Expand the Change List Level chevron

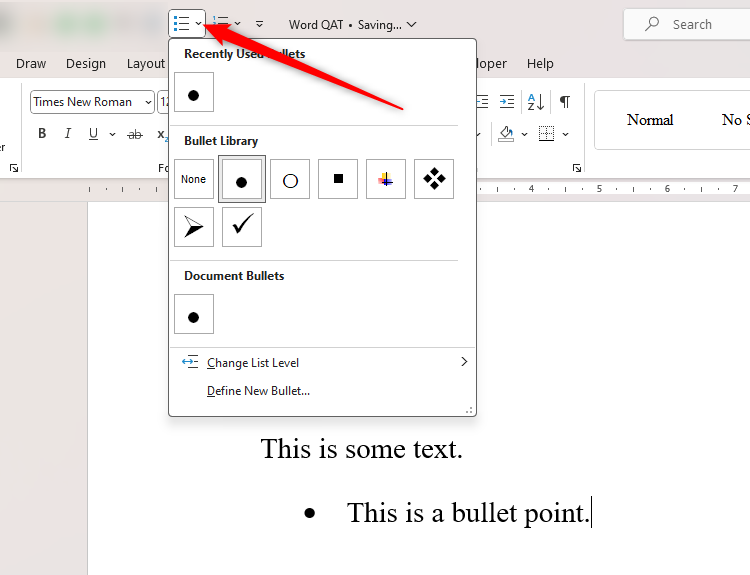[x=463, y=362]
